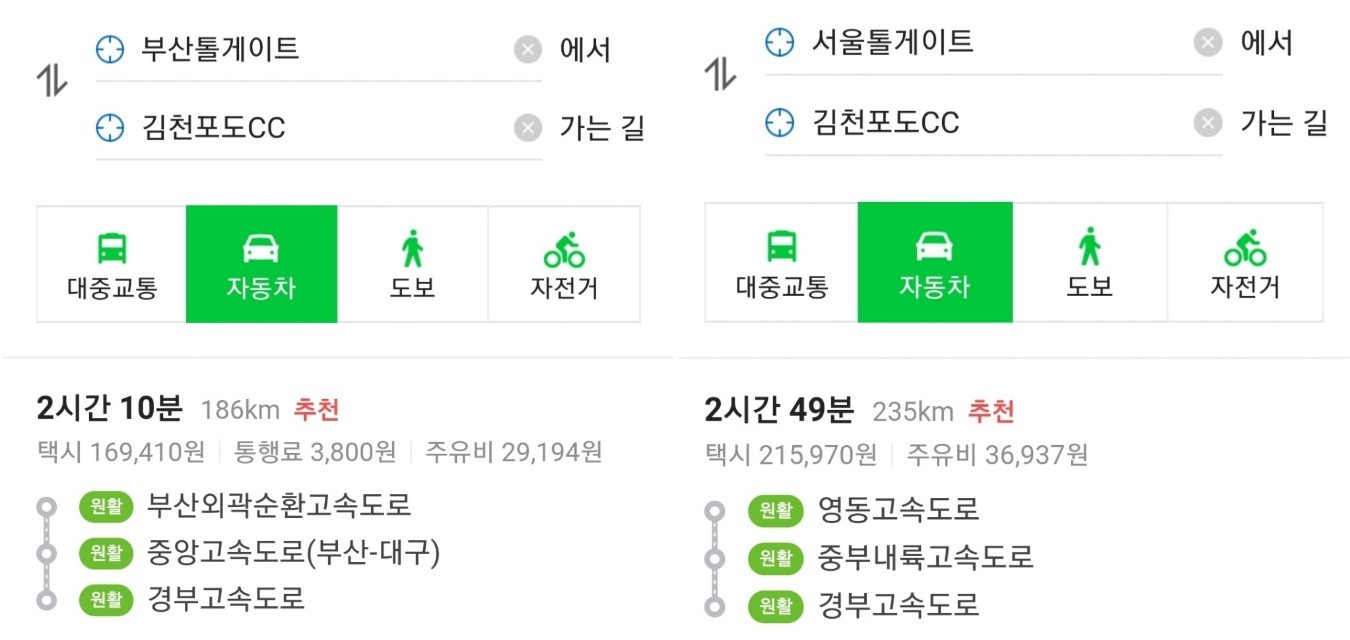Click location target icon beside 서울톨게이트
The height and width of the screenshot is (640, 1350).
(x=778, y=42)
